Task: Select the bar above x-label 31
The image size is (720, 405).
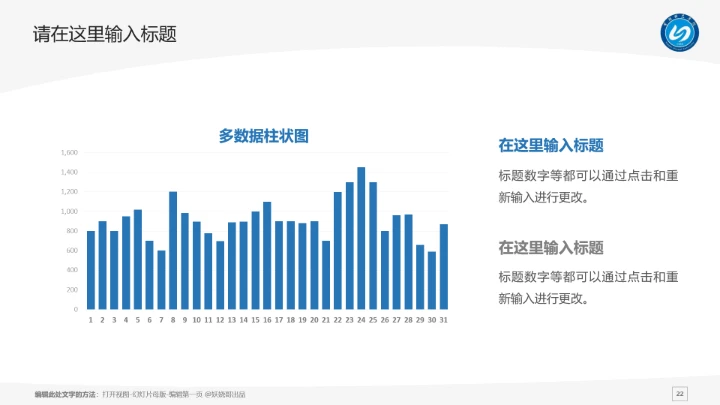Action: click(444, 267)
